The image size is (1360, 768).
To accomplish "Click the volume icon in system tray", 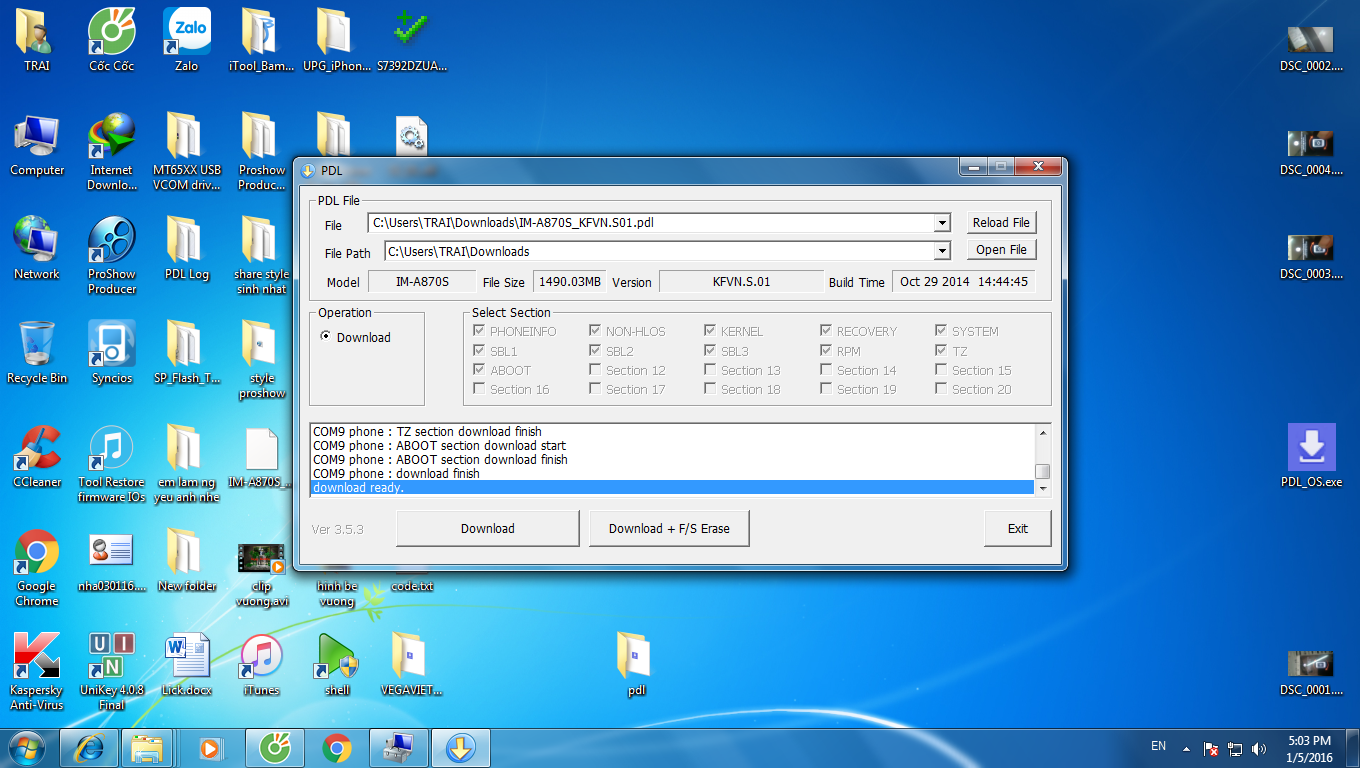I will tap(1259, 748).
